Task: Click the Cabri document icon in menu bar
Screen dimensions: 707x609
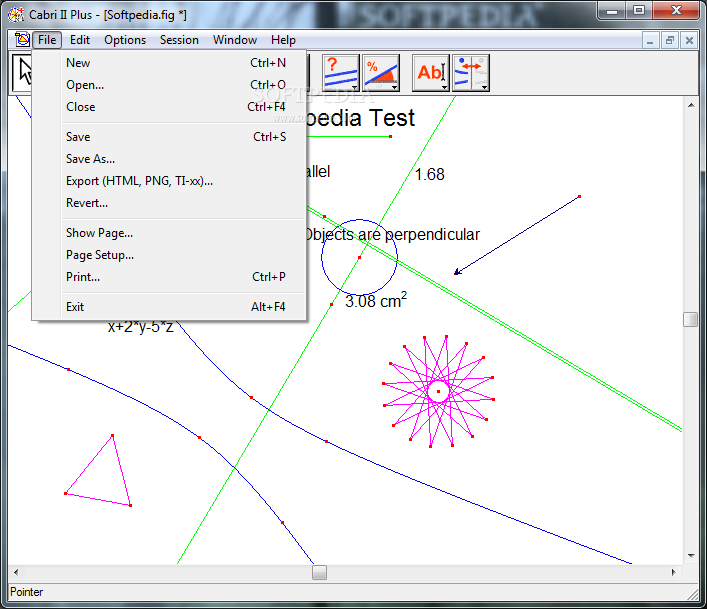Action: coord(22,40)
